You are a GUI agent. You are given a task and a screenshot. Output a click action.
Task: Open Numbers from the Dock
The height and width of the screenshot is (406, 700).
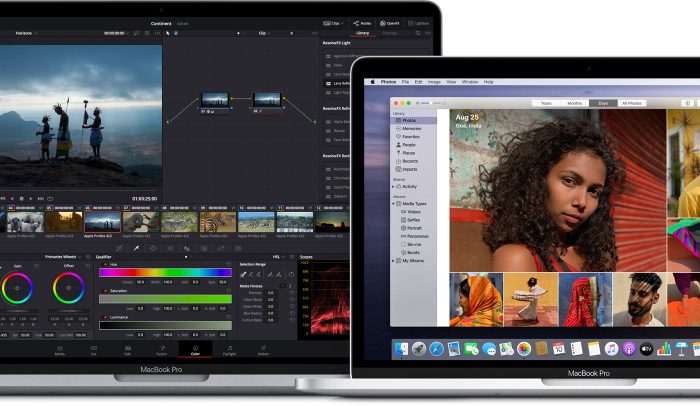pos(664,349)
